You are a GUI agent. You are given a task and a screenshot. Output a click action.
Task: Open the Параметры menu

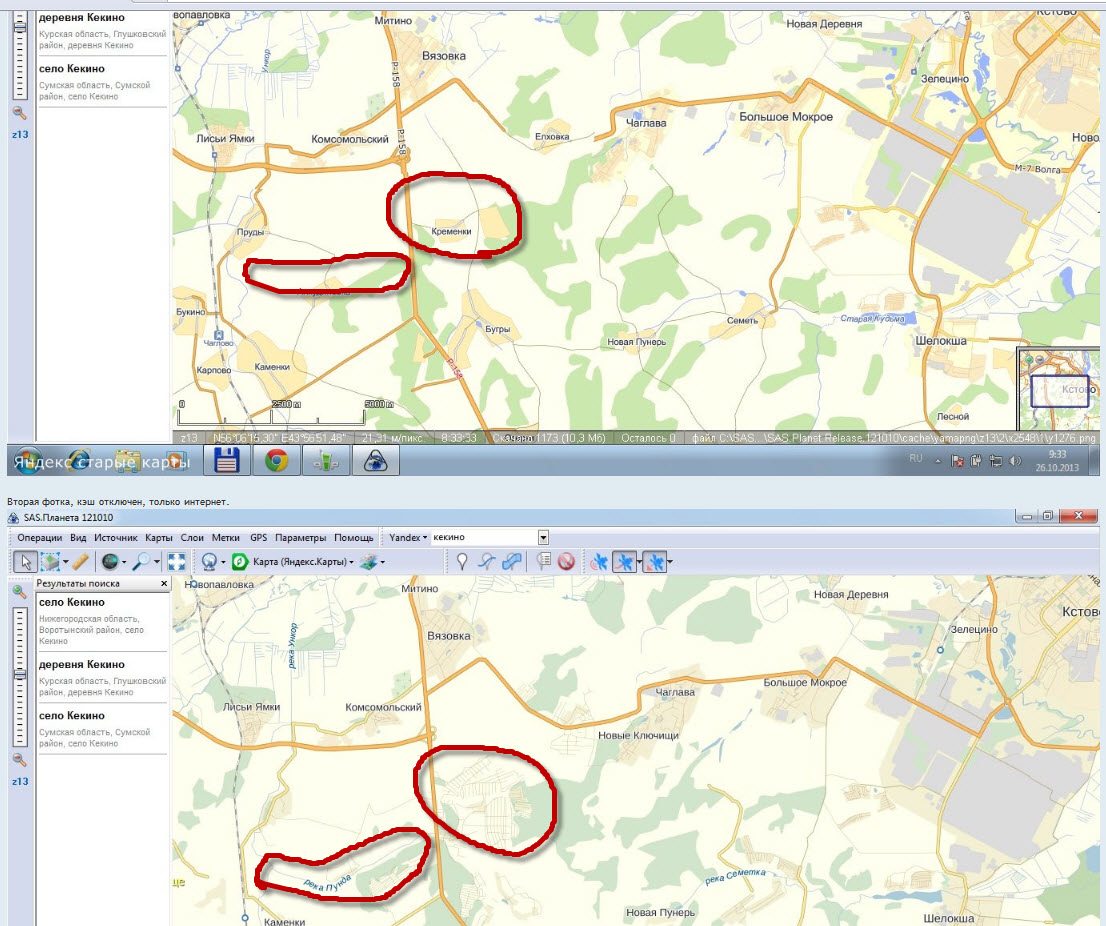[x=300, y=538]
